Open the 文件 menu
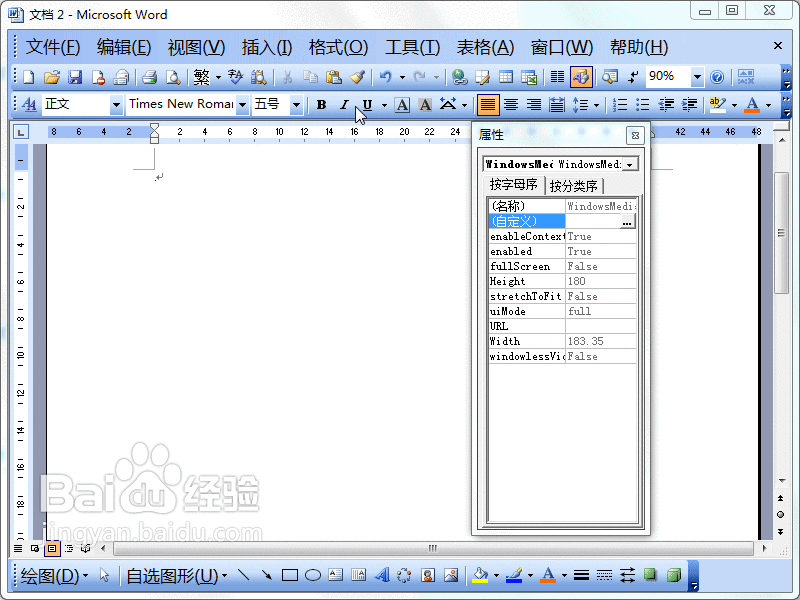Screen dimensions: 800x600 [x=53, y=47]
